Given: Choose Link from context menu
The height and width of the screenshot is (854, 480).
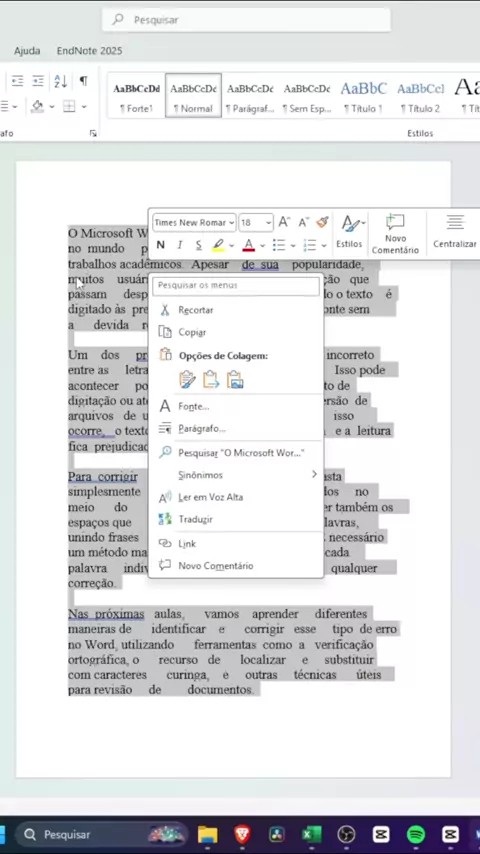Looking at the screenshot, I should [236, 544].
